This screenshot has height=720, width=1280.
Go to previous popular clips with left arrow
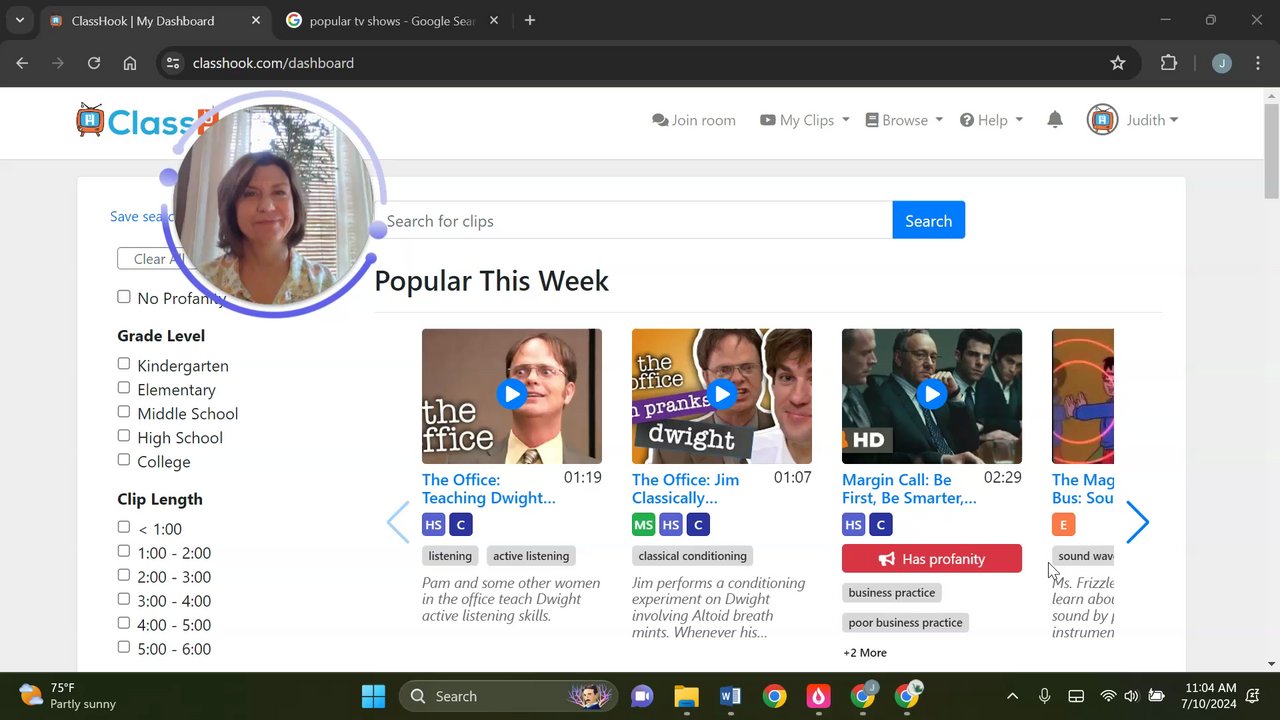pyautogui.click(x=398, y=522)
